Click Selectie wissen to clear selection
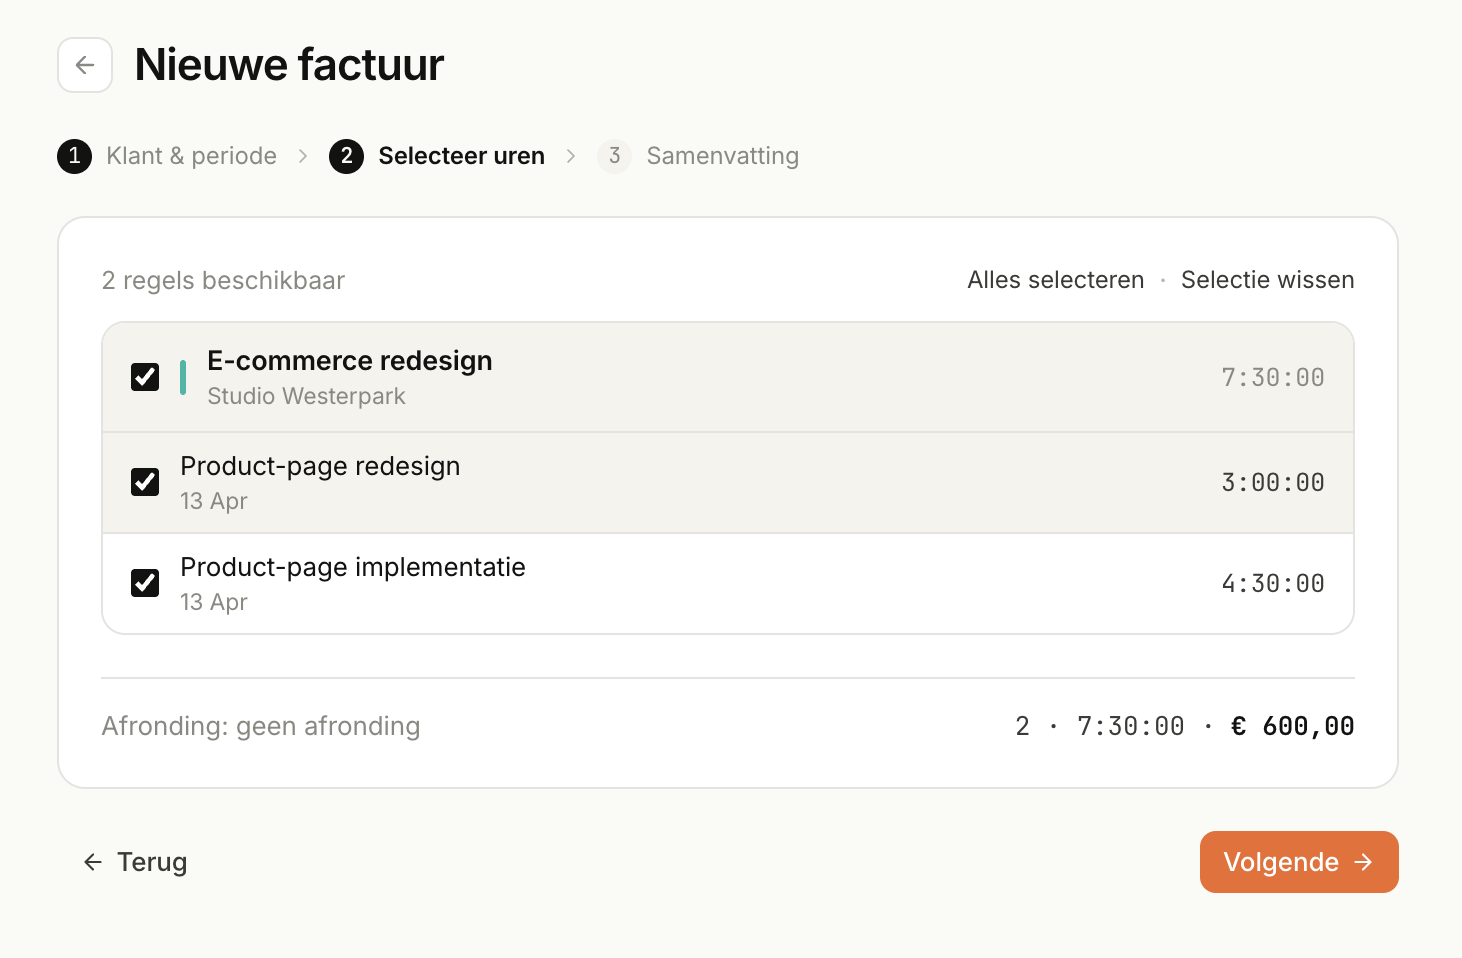This screenshot has height=958, width=1462. (1267, 280)
